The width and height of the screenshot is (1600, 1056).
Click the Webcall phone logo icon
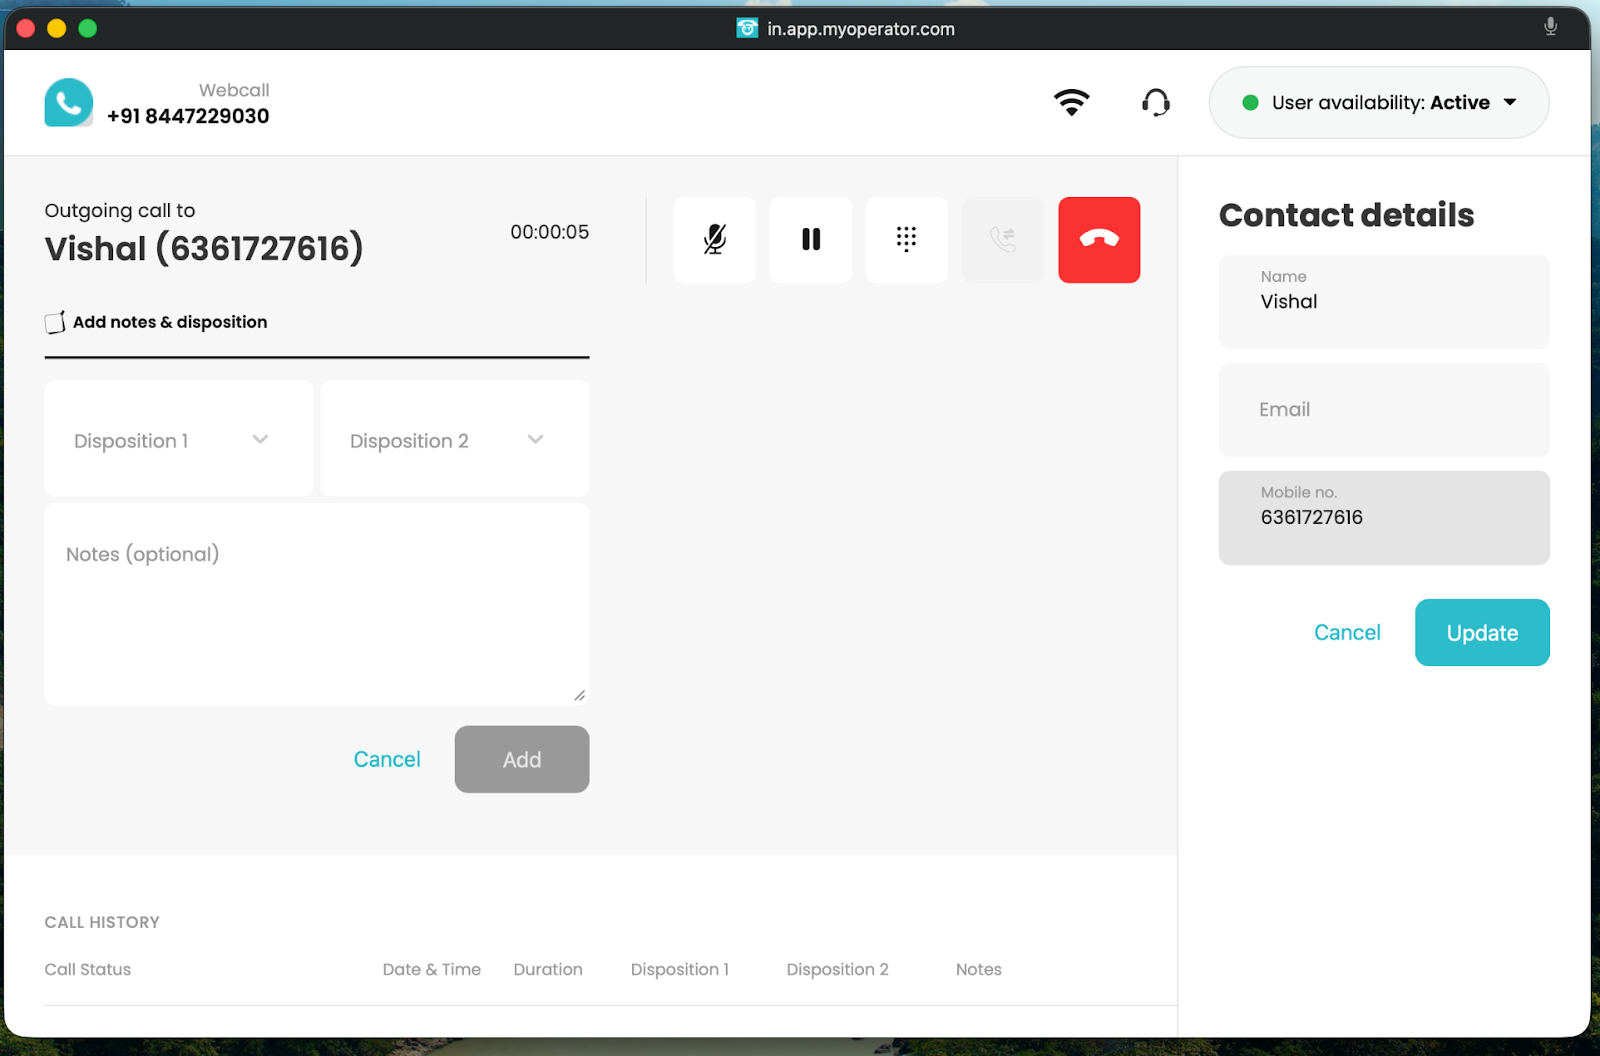pos(69,103)
